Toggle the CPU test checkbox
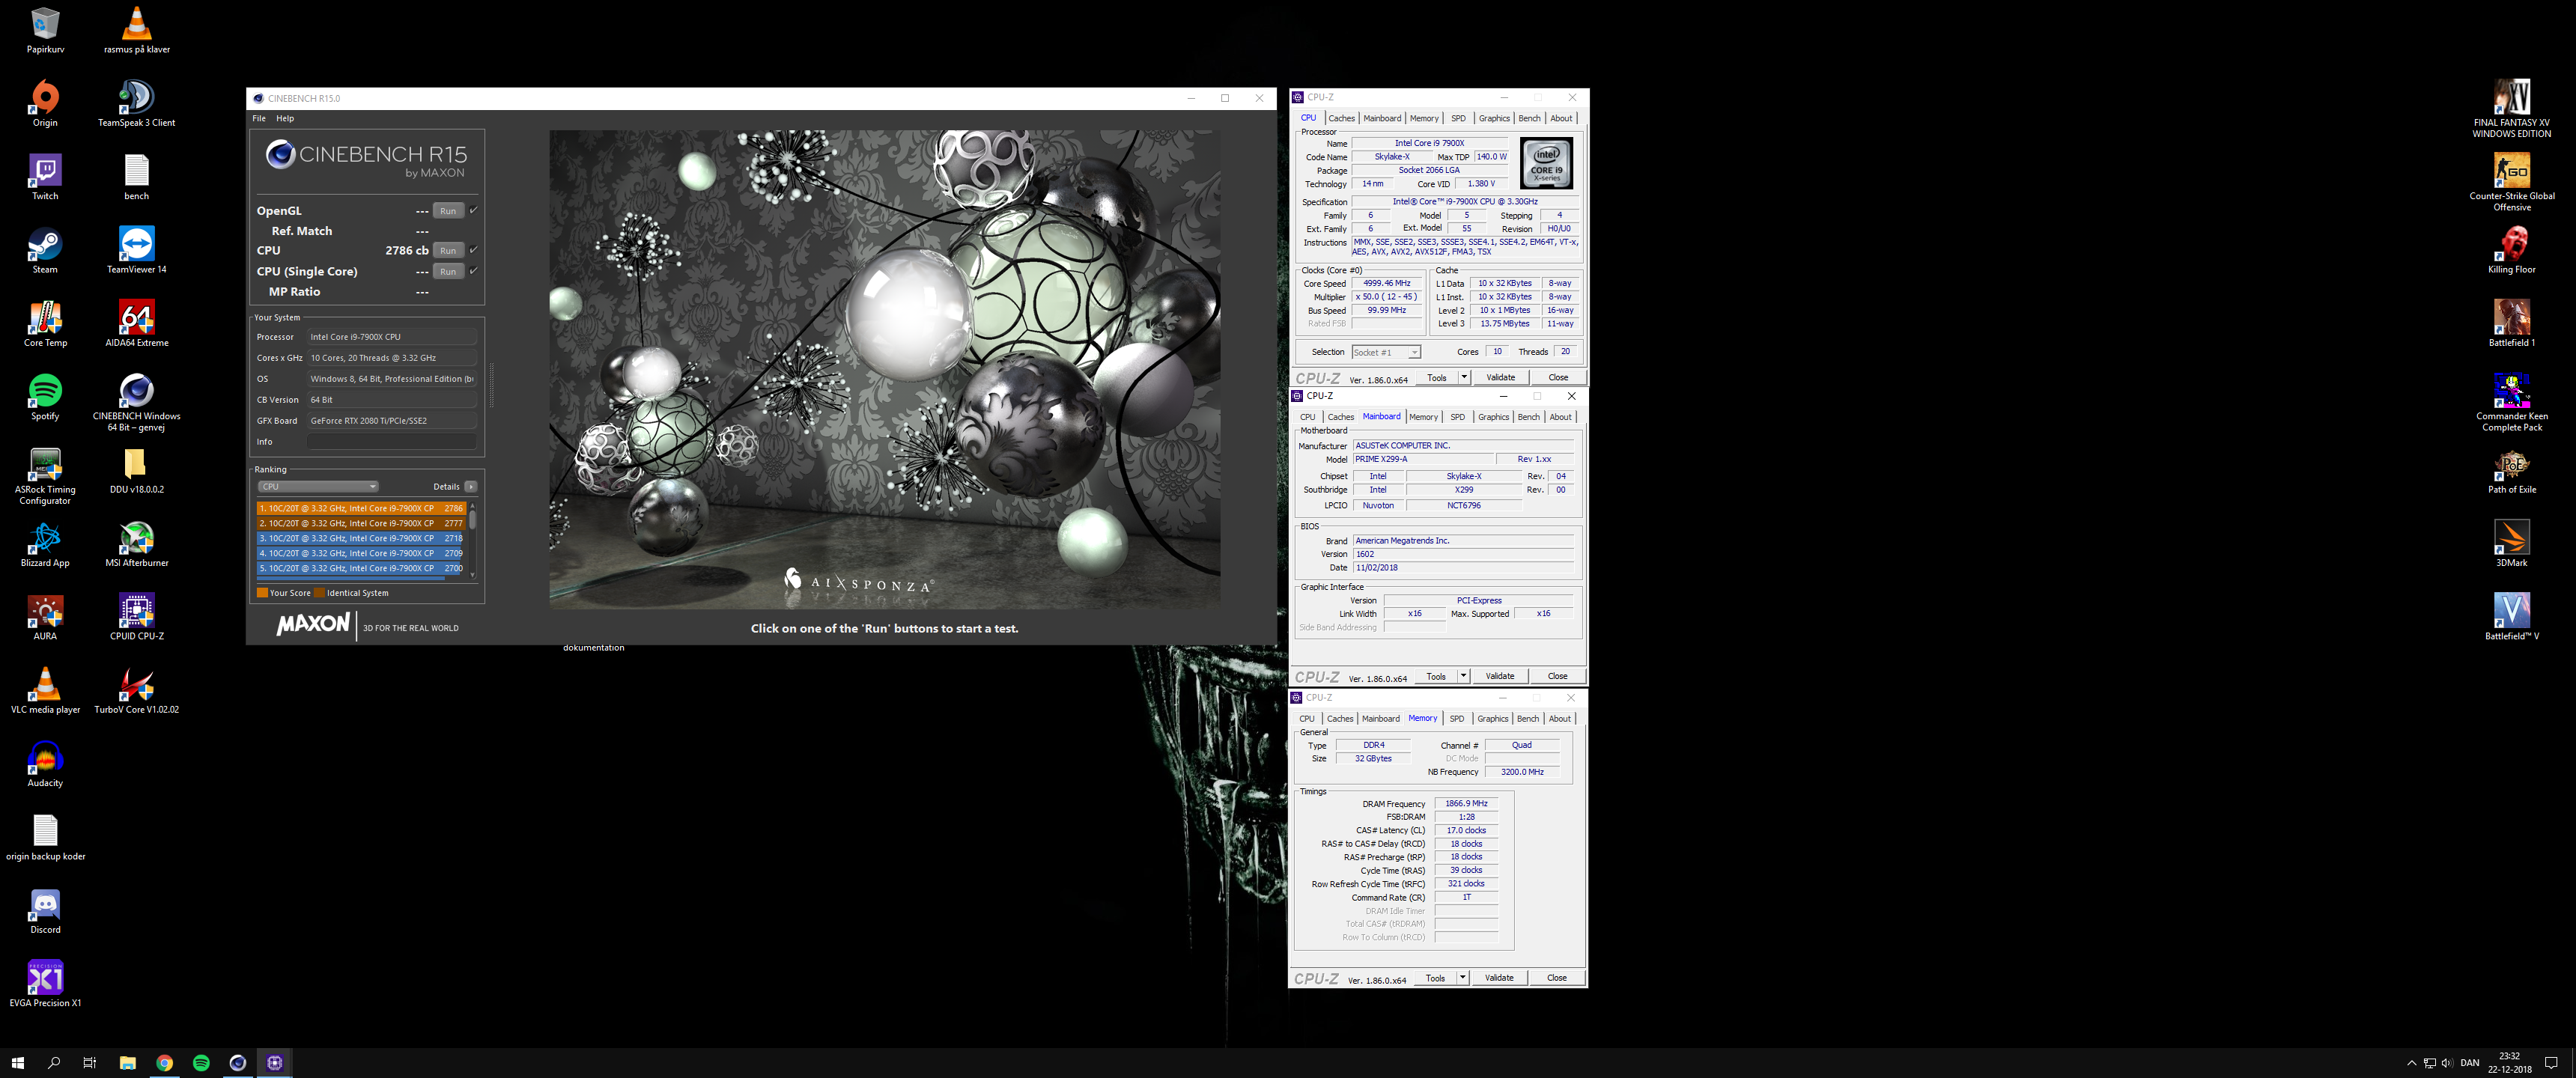2576x1078 pixels. coord(473,250)
